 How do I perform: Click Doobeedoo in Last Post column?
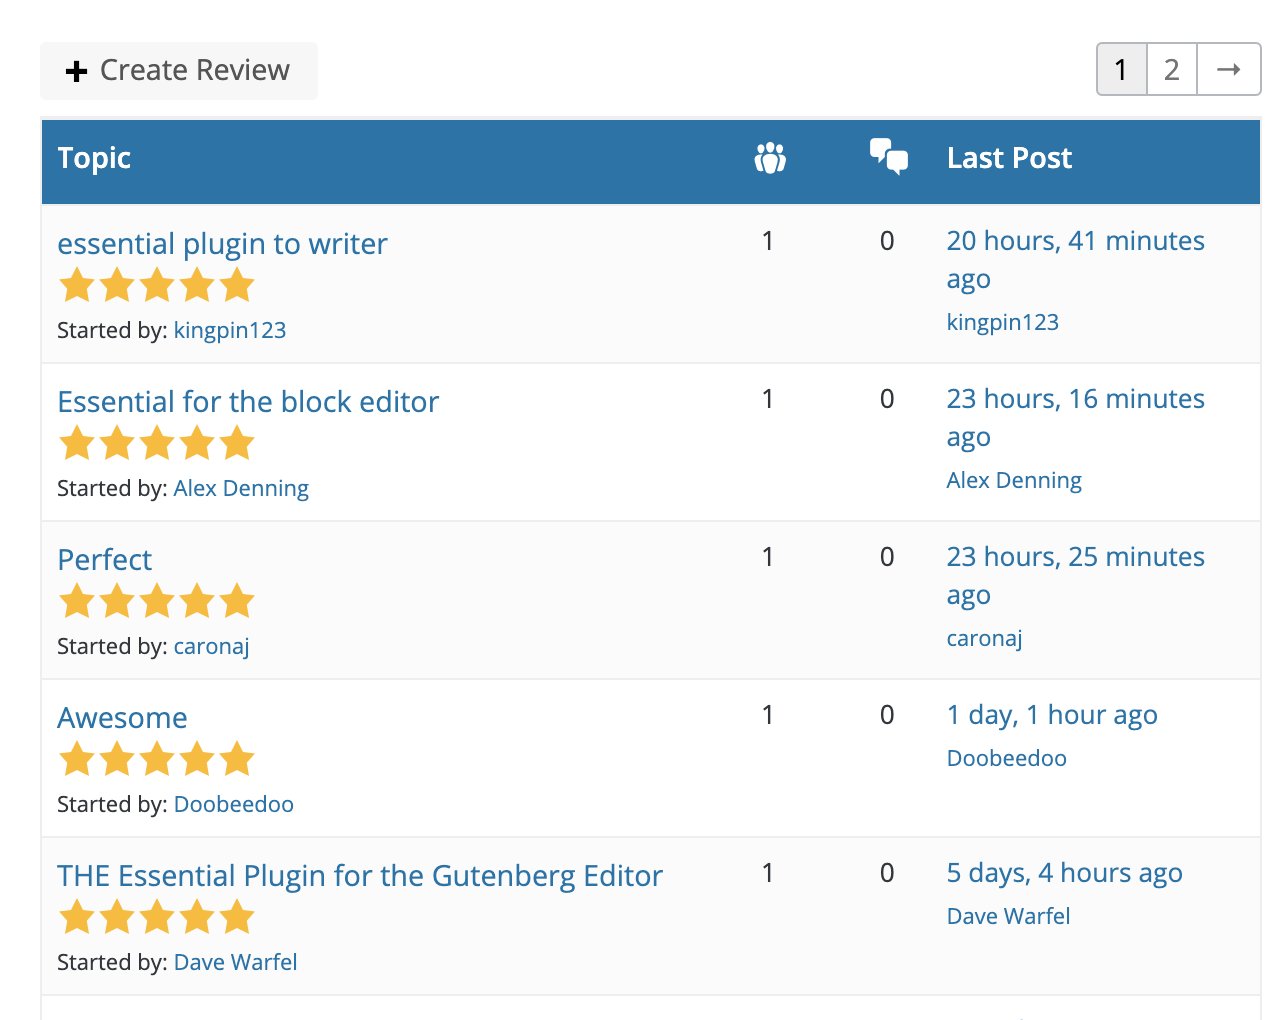coord(1006,758)
